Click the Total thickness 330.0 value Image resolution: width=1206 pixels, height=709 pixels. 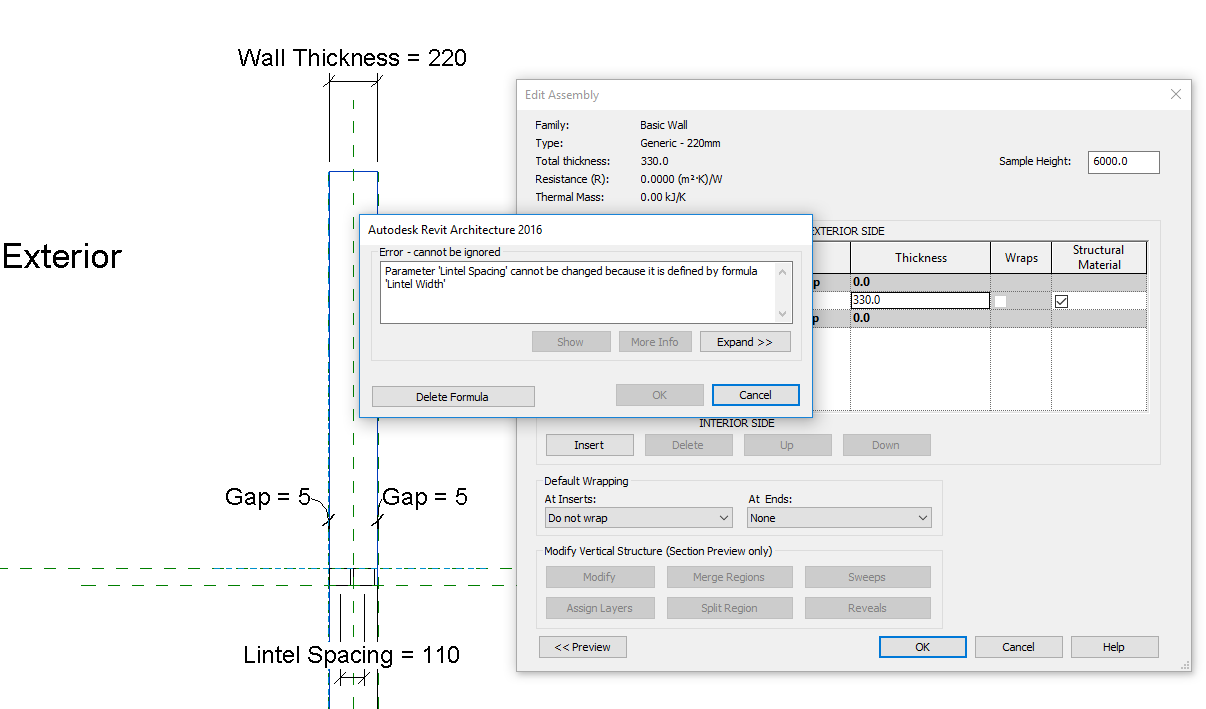654,161
